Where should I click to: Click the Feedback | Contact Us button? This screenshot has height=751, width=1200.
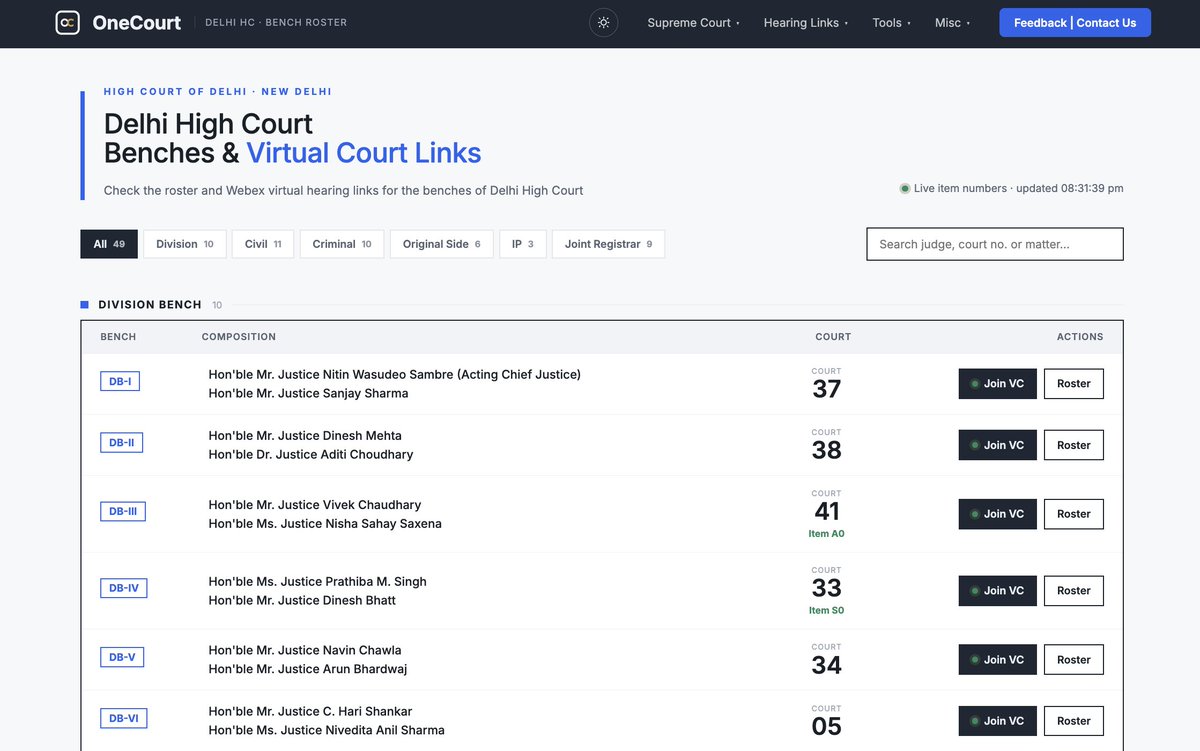(1075, 23)
